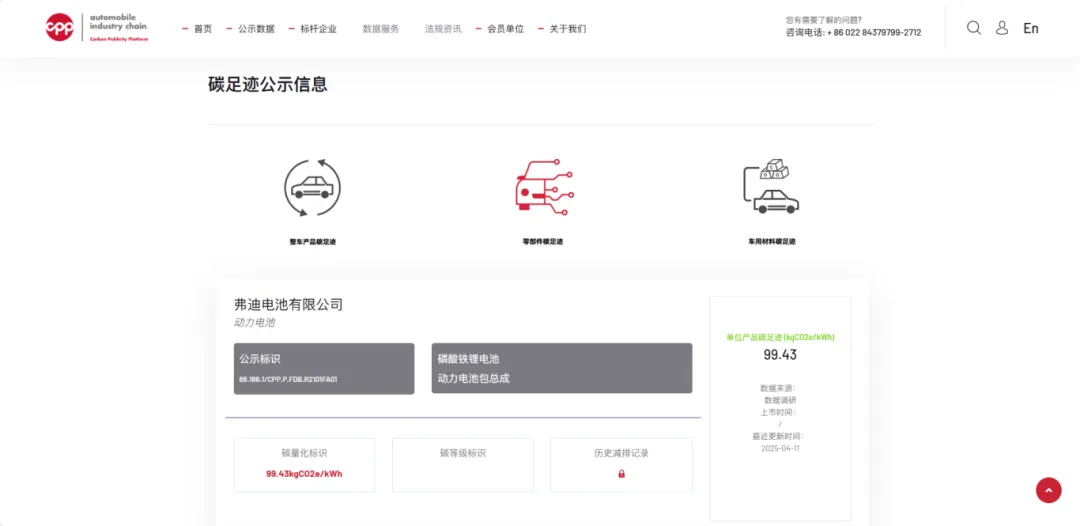Click the red value 99.43kgCO2e/kWh
Image resolution: width=1080 pixels, height=526 pixels.
304,474
